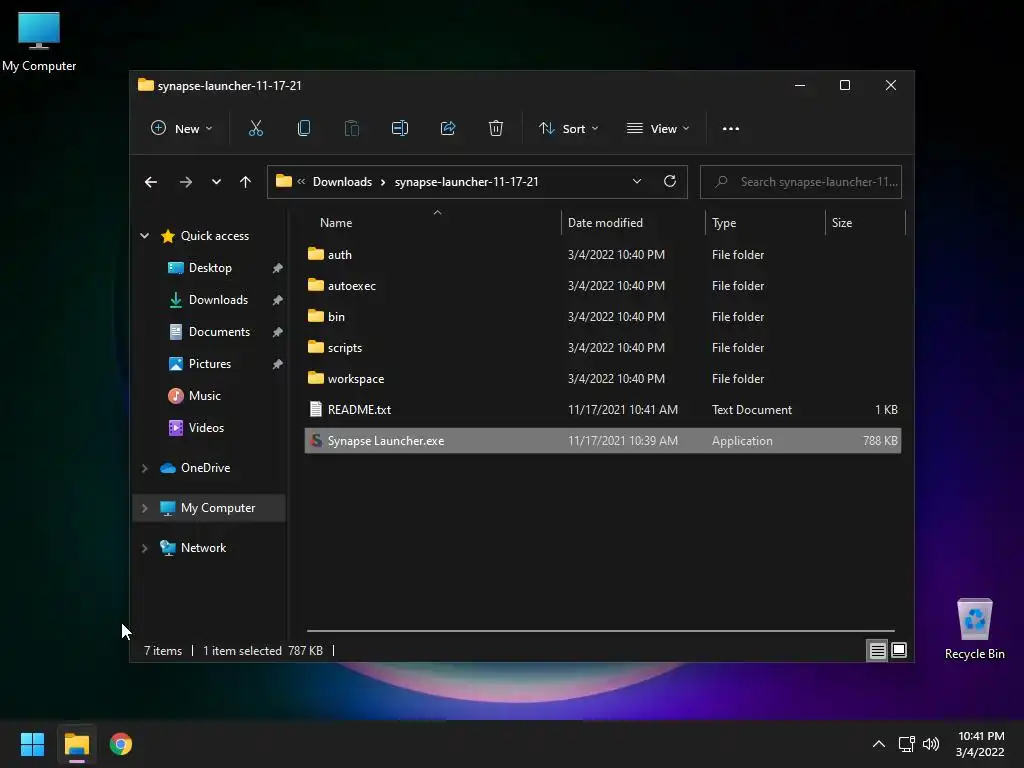The height and width of the screenshot is (768, 1024).
Task: Click Downloads in the address breadcrumb
Action: point(342,182)
